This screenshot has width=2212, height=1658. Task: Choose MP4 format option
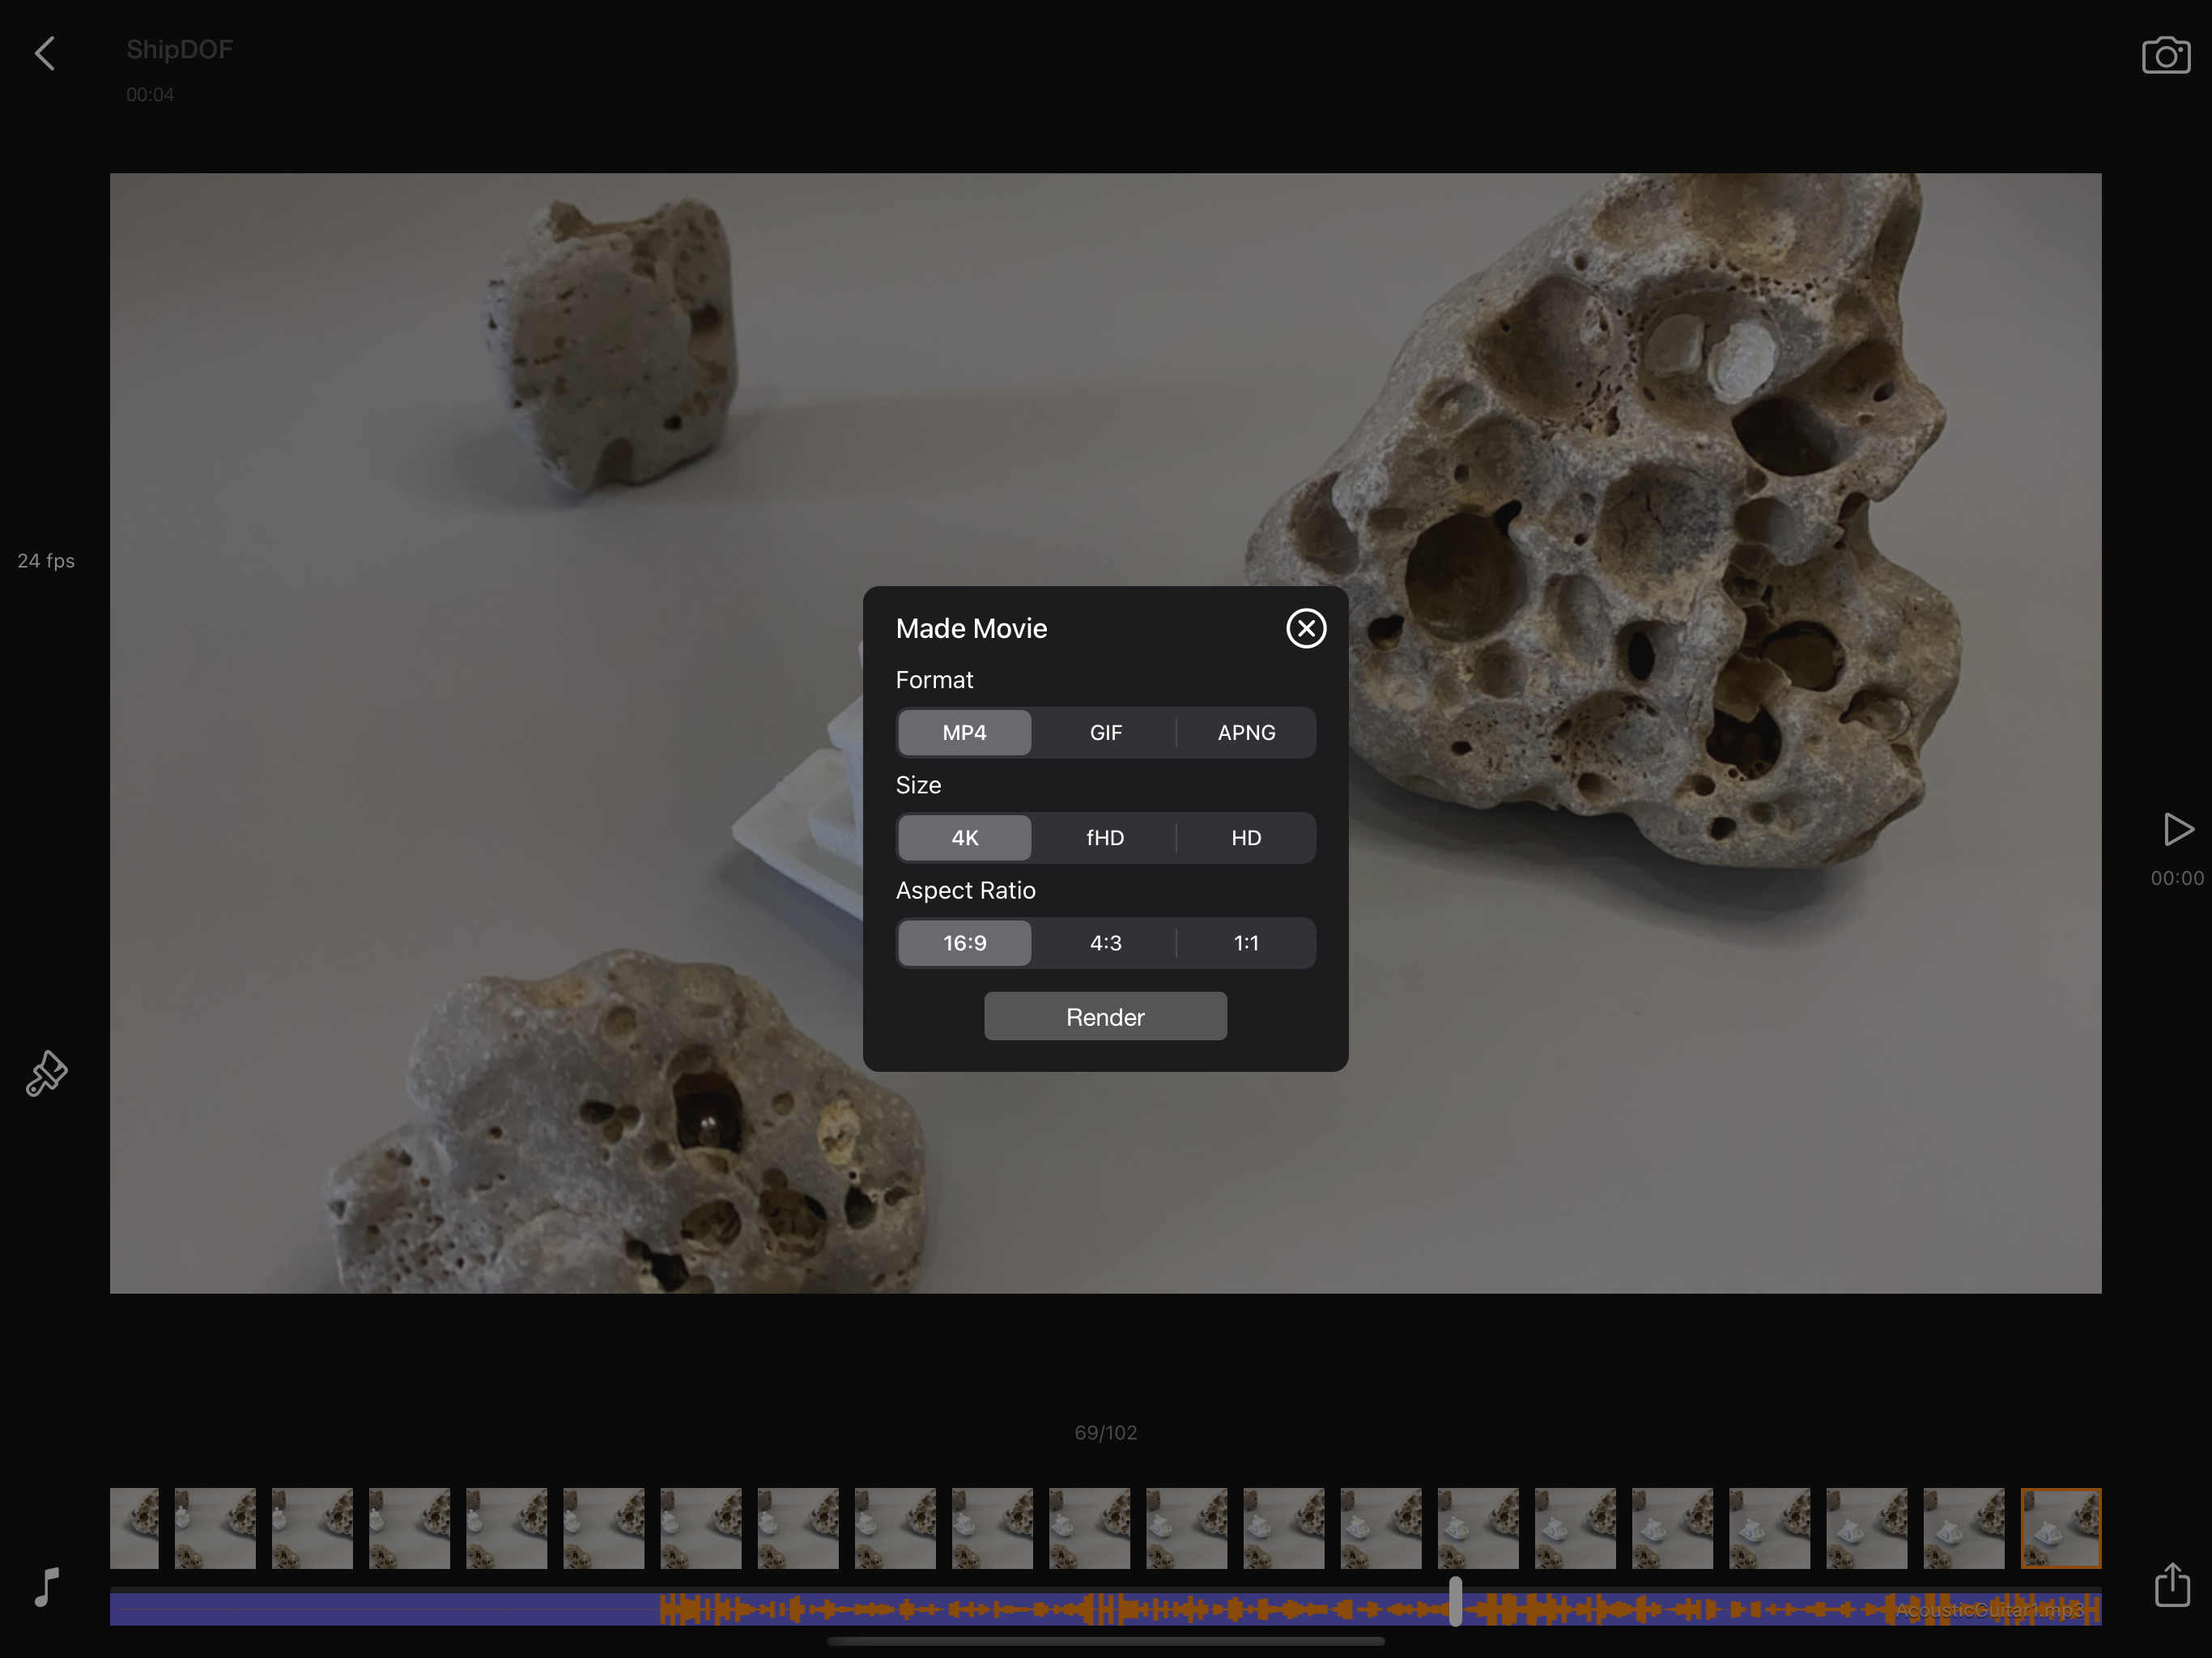click(x=964, y=733)
